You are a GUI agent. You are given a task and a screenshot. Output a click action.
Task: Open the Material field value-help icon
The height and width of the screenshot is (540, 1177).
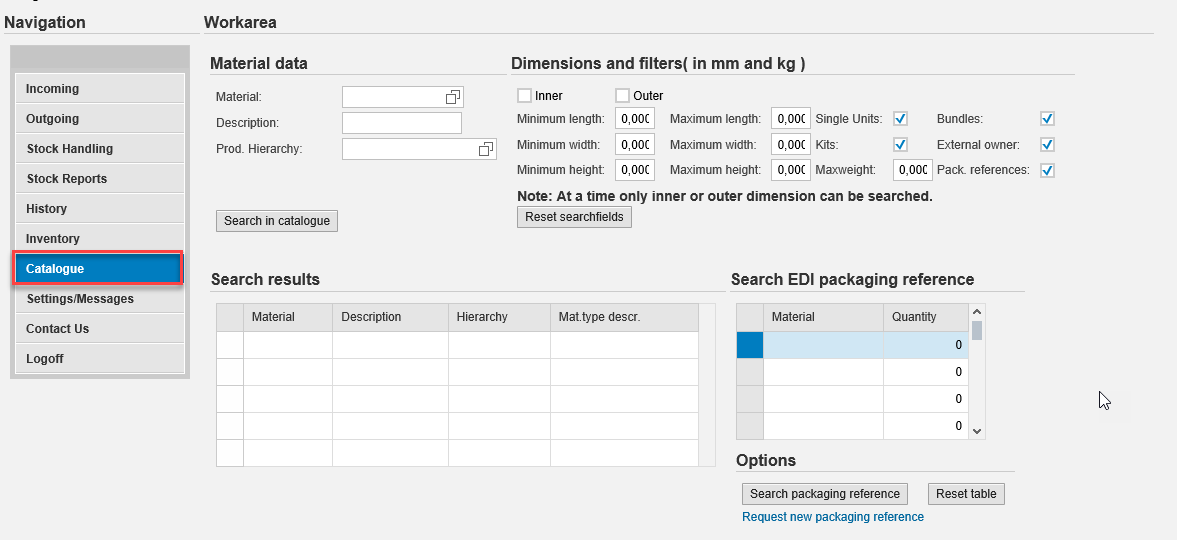[x=453, y=97]
